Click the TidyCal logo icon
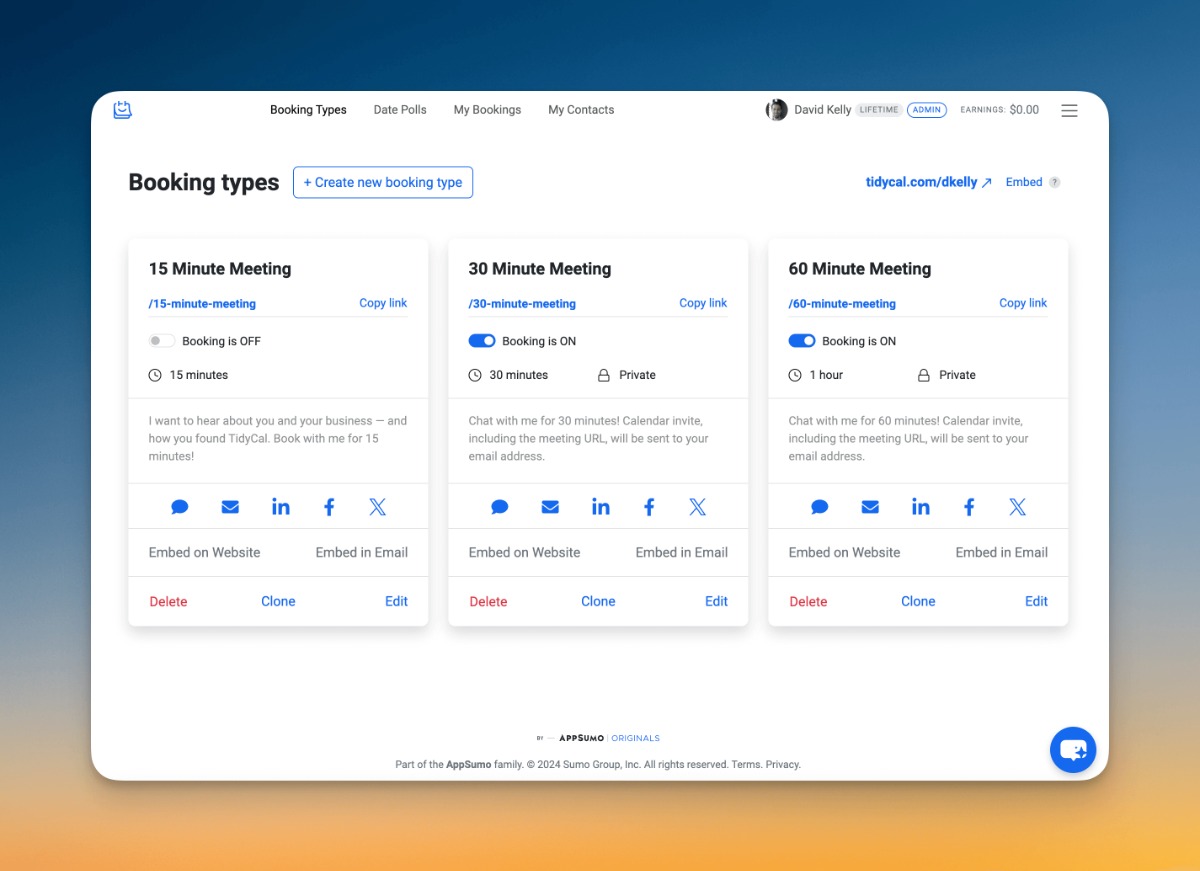This screenshot has width=1200, height=871. click(x=123, y=110)
